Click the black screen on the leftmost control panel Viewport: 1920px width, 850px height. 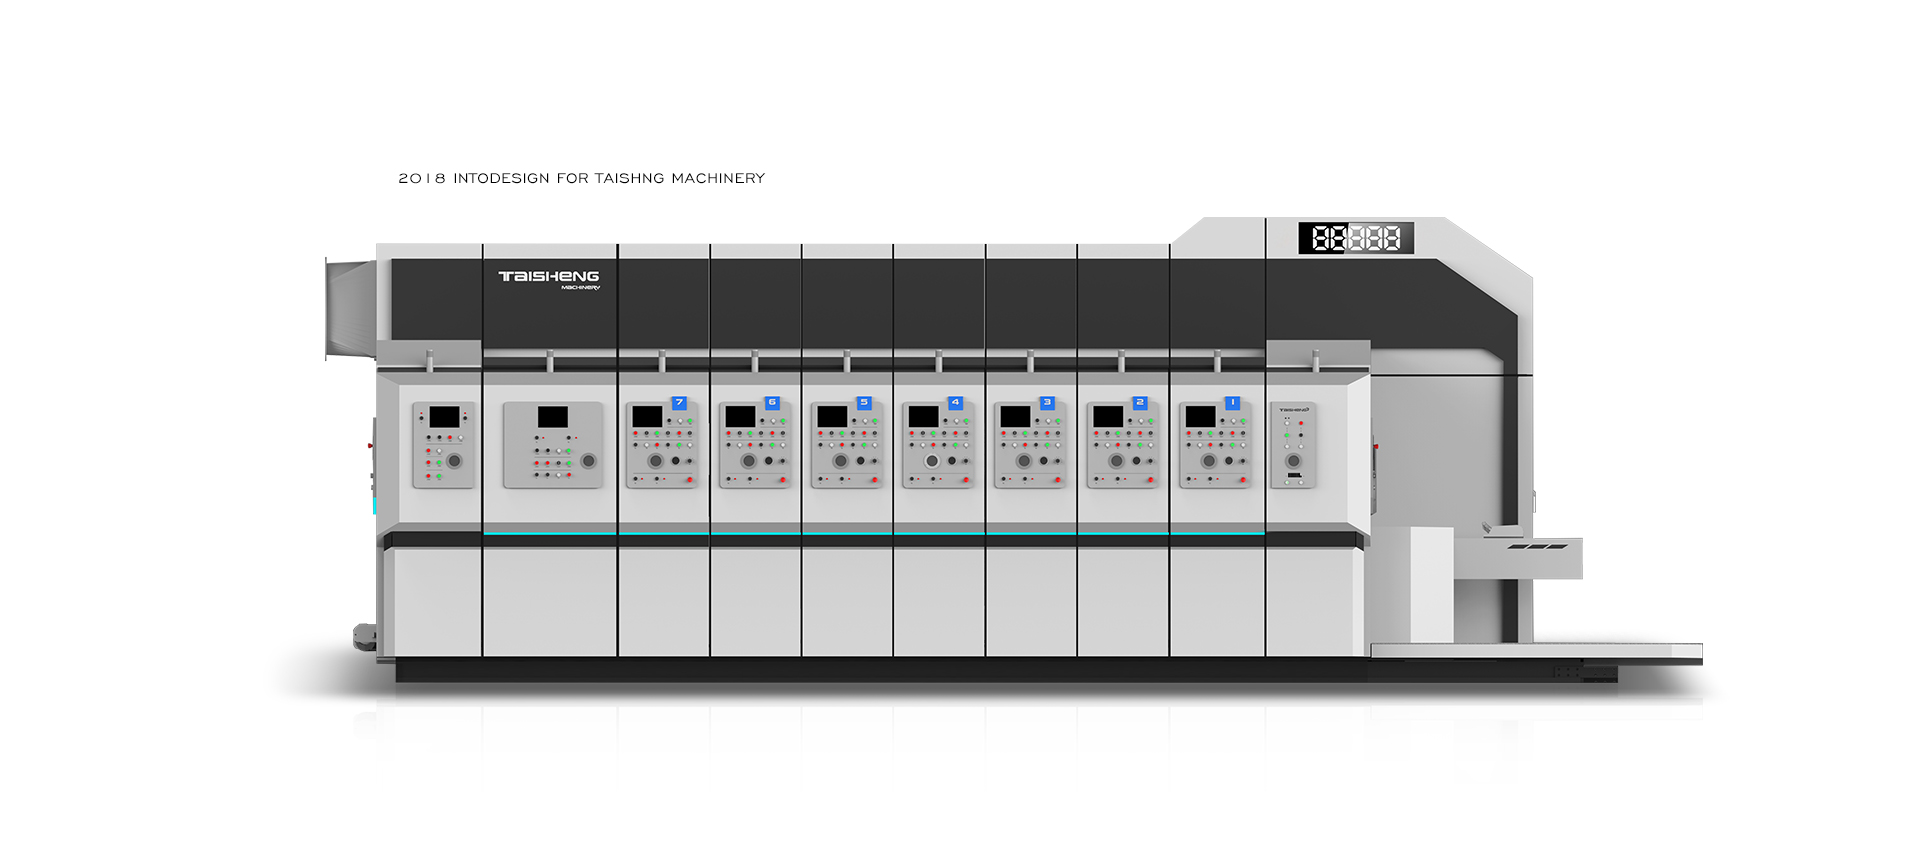pyautogui.click(x=444, y=417)
